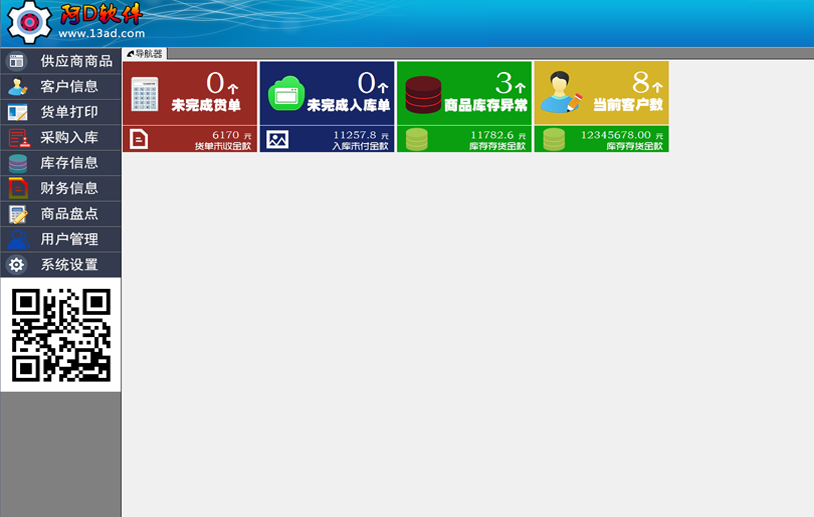This screenshot has height=517, width=814.
Task: Click the www.13ad.com link
Action: (102, 33)
